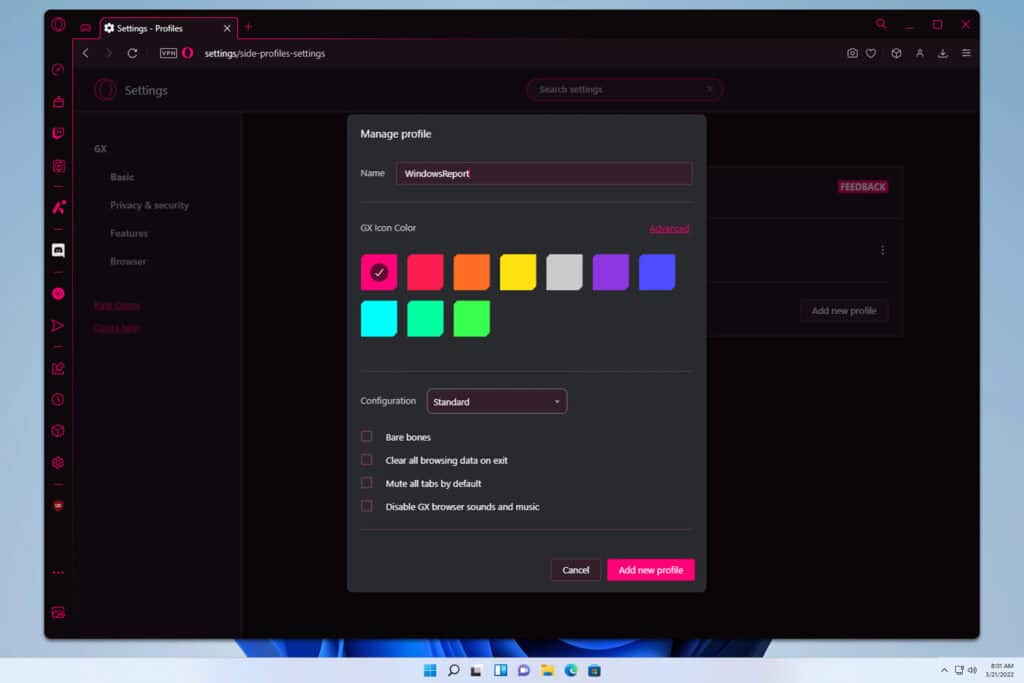This screenshot has width=1024, height=683.
Task: Reload the page with refresh icon
Action: point(133,54)
